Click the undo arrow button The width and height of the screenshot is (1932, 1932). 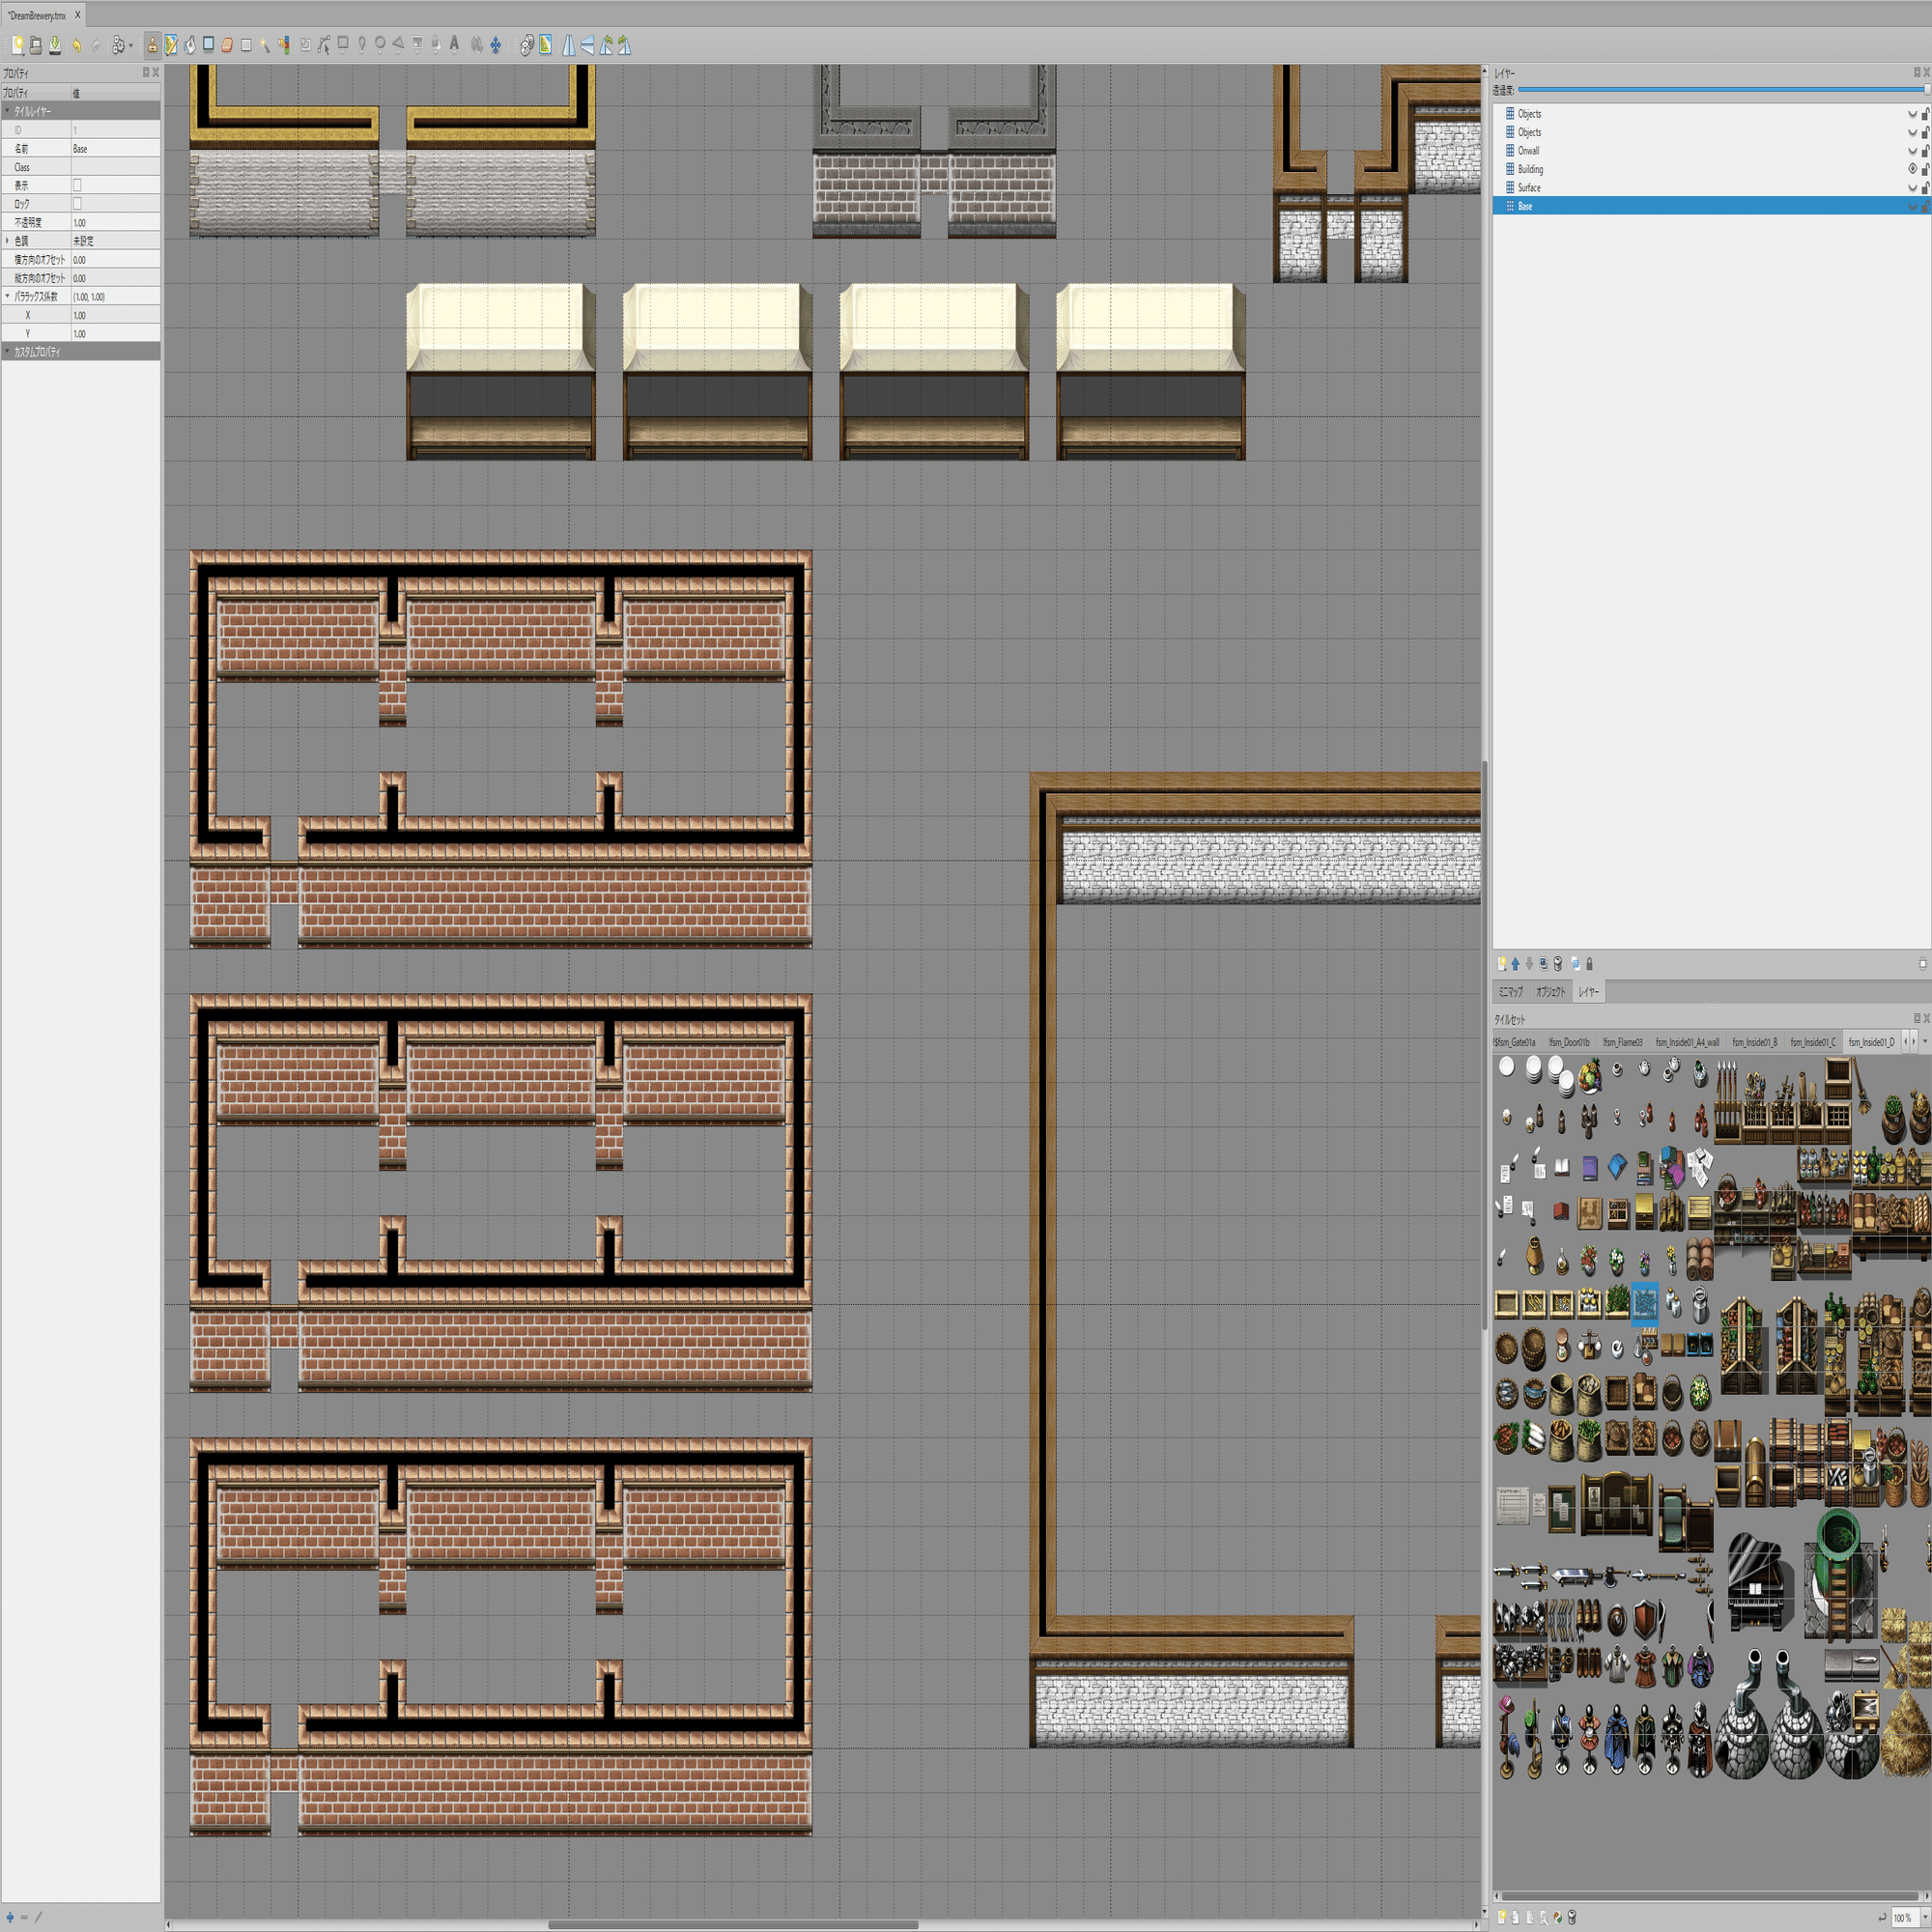coord(77,45)
